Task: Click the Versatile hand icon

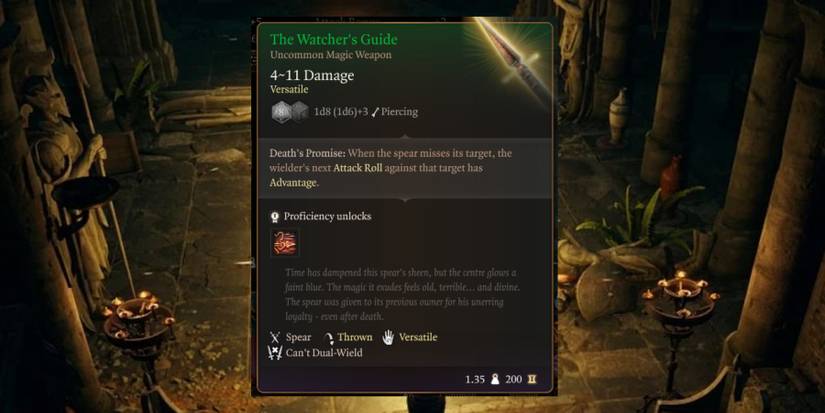Action: tap(388, 337)
